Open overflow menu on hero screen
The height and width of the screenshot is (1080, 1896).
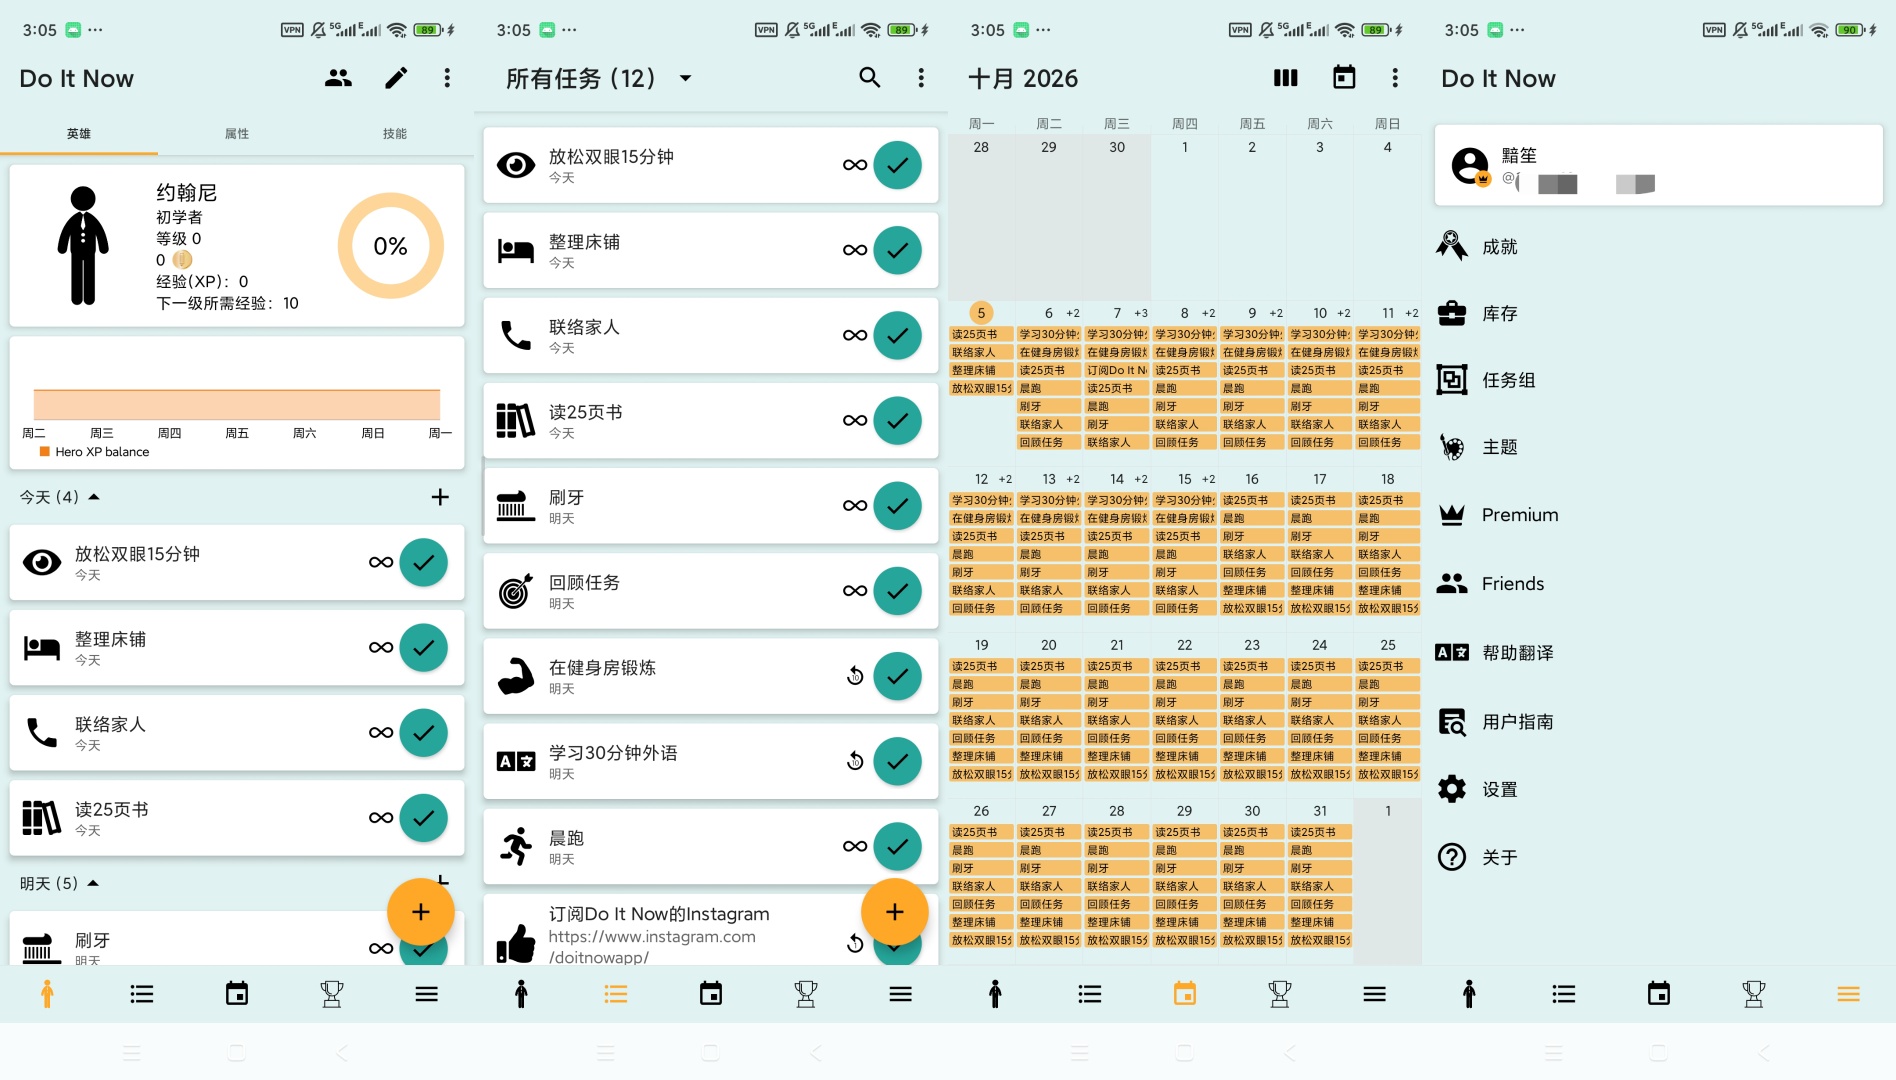coord(447,78)
